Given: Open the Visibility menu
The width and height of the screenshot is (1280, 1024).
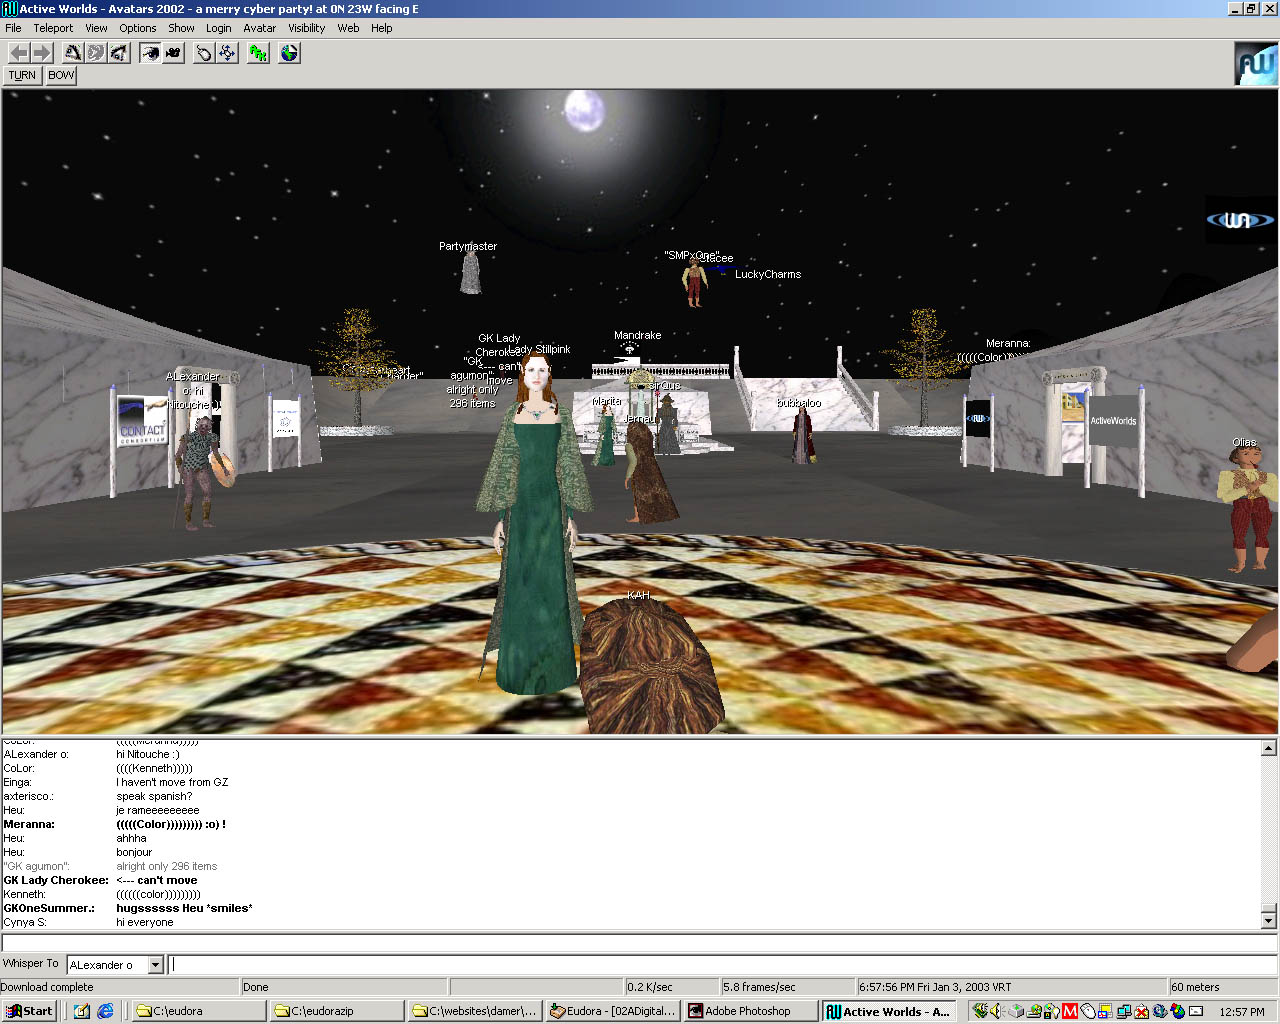Looking at the screenshot, I should (x=306, y=28).
